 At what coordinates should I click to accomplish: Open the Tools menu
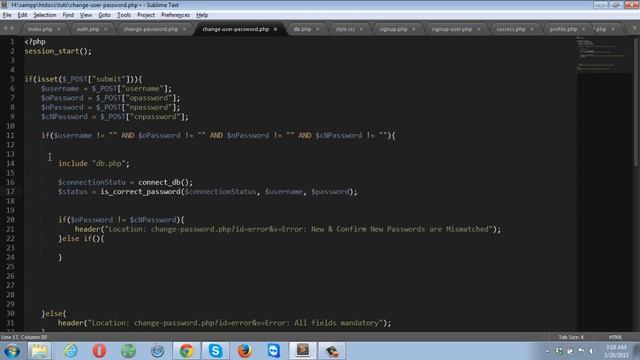click(124, 15)
